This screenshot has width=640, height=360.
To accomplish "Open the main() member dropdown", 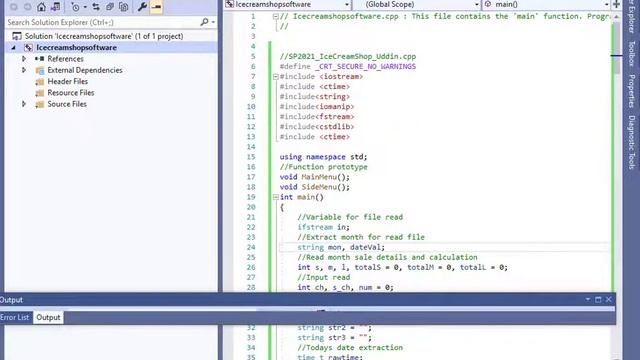I will click(546, 4).
